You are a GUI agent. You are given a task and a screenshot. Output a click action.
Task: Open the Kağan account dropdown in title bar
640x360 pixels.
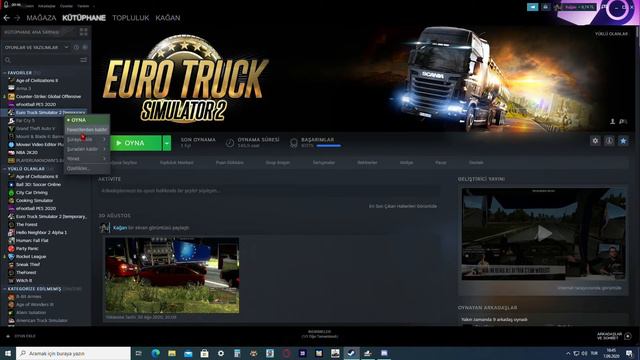(580, 7)
